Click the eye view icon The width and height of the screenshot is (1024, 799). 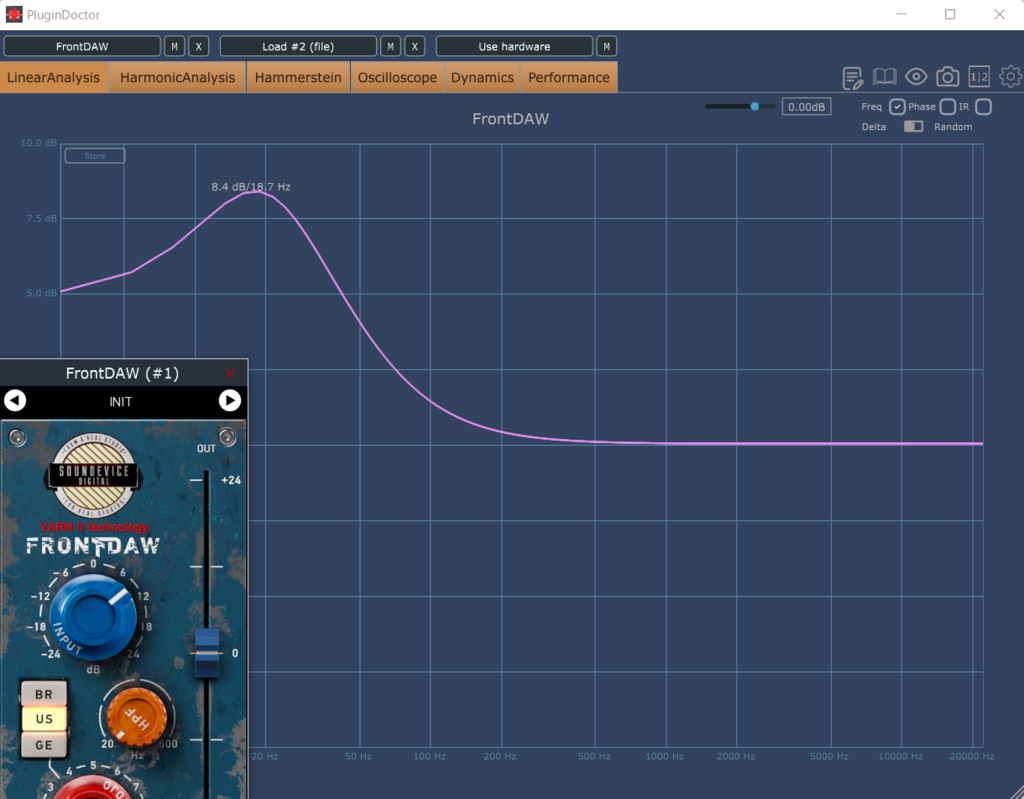pos(916,77)
